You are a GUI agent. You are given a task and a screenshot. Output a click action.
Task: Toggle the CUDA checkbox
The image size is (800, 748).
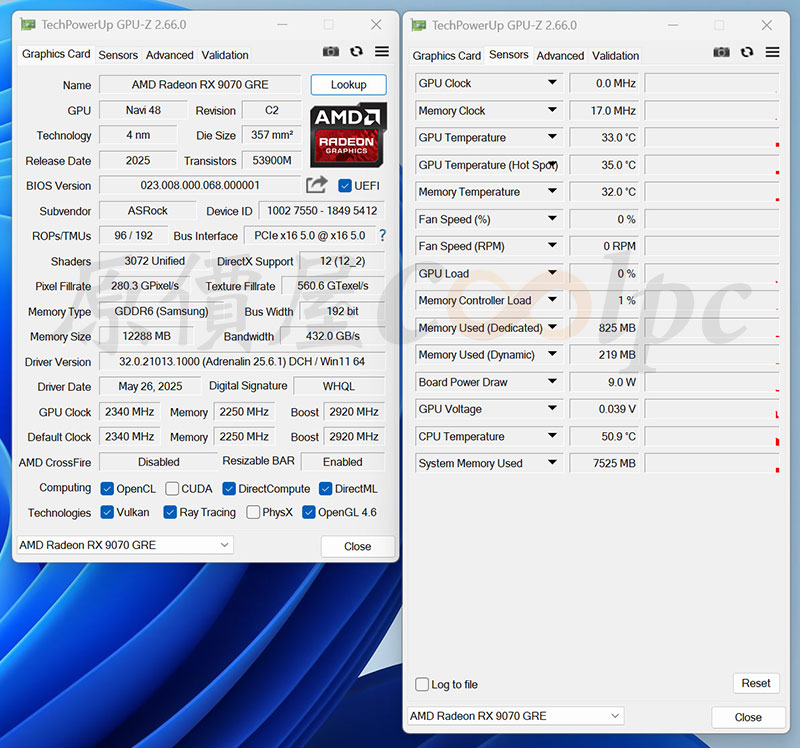pyautogui.click(x=172, y=489)
